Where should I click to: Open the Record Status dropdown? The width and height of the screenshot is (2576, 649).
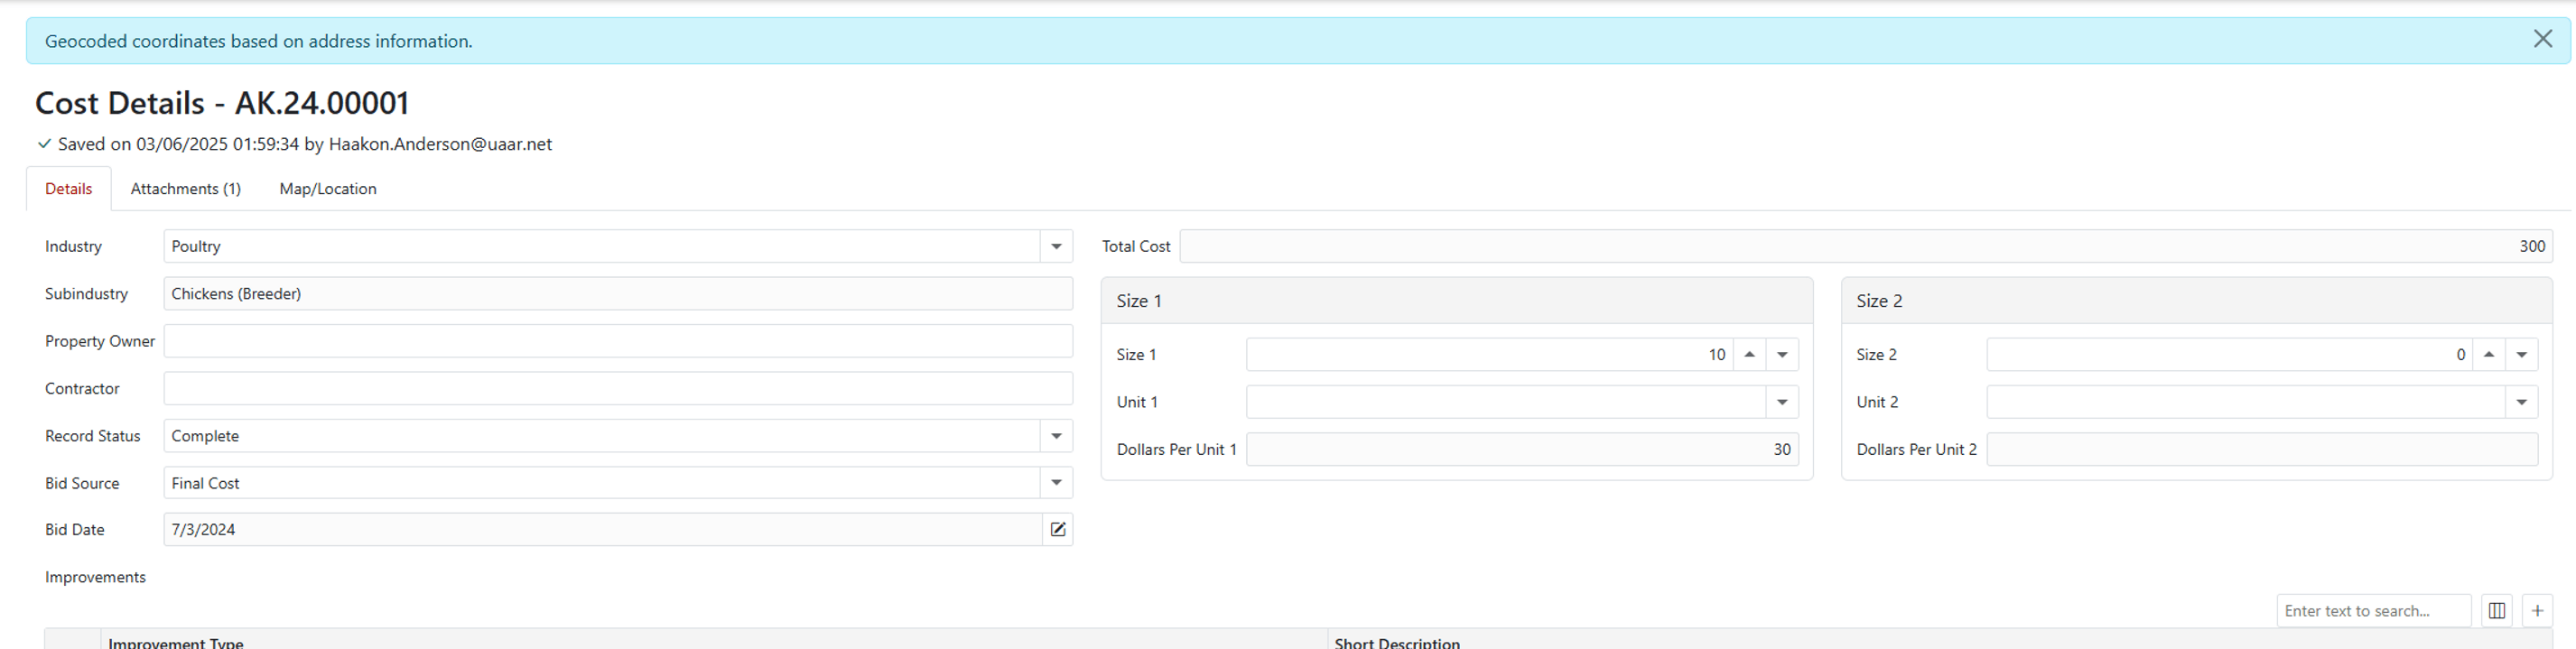[x=1056, y=436]
